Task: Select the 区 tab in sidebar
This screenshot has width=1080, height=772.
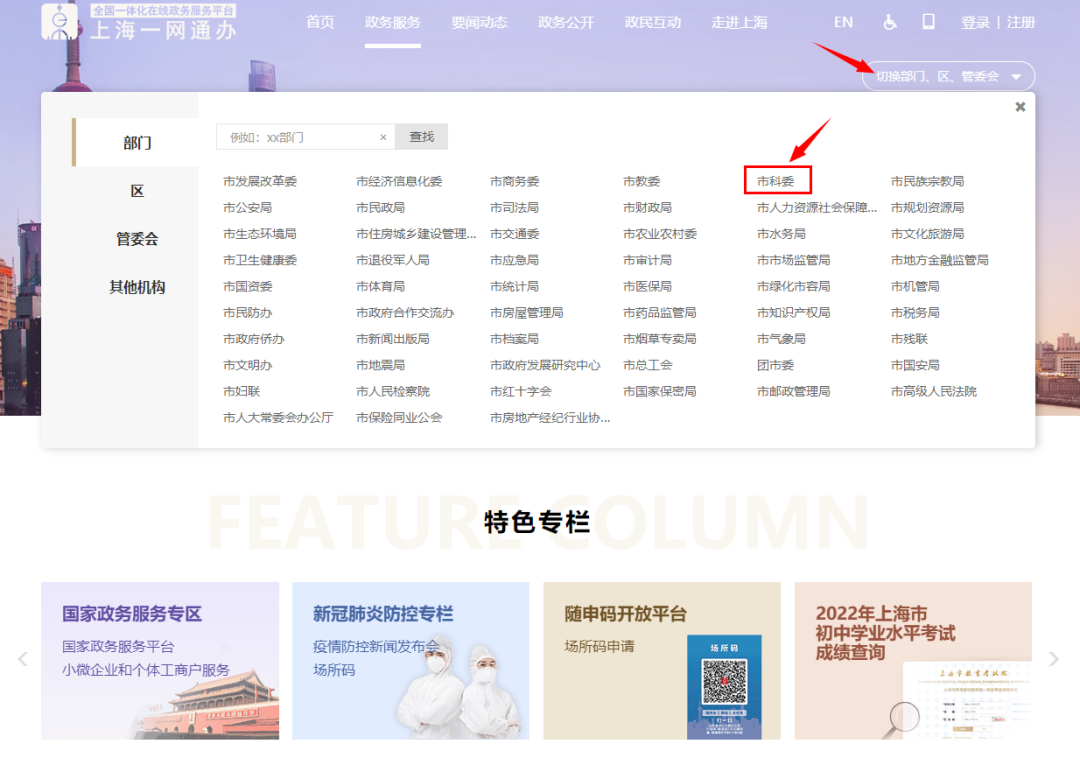Action: (x=137, y=191)
